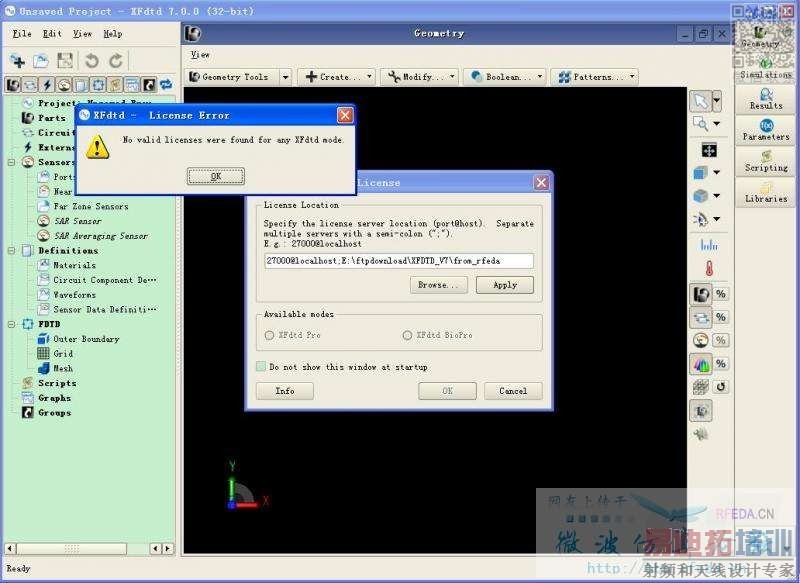The image size is (800, 583).
Task: Open the Edit menu
Action: [x=52, y=34]
